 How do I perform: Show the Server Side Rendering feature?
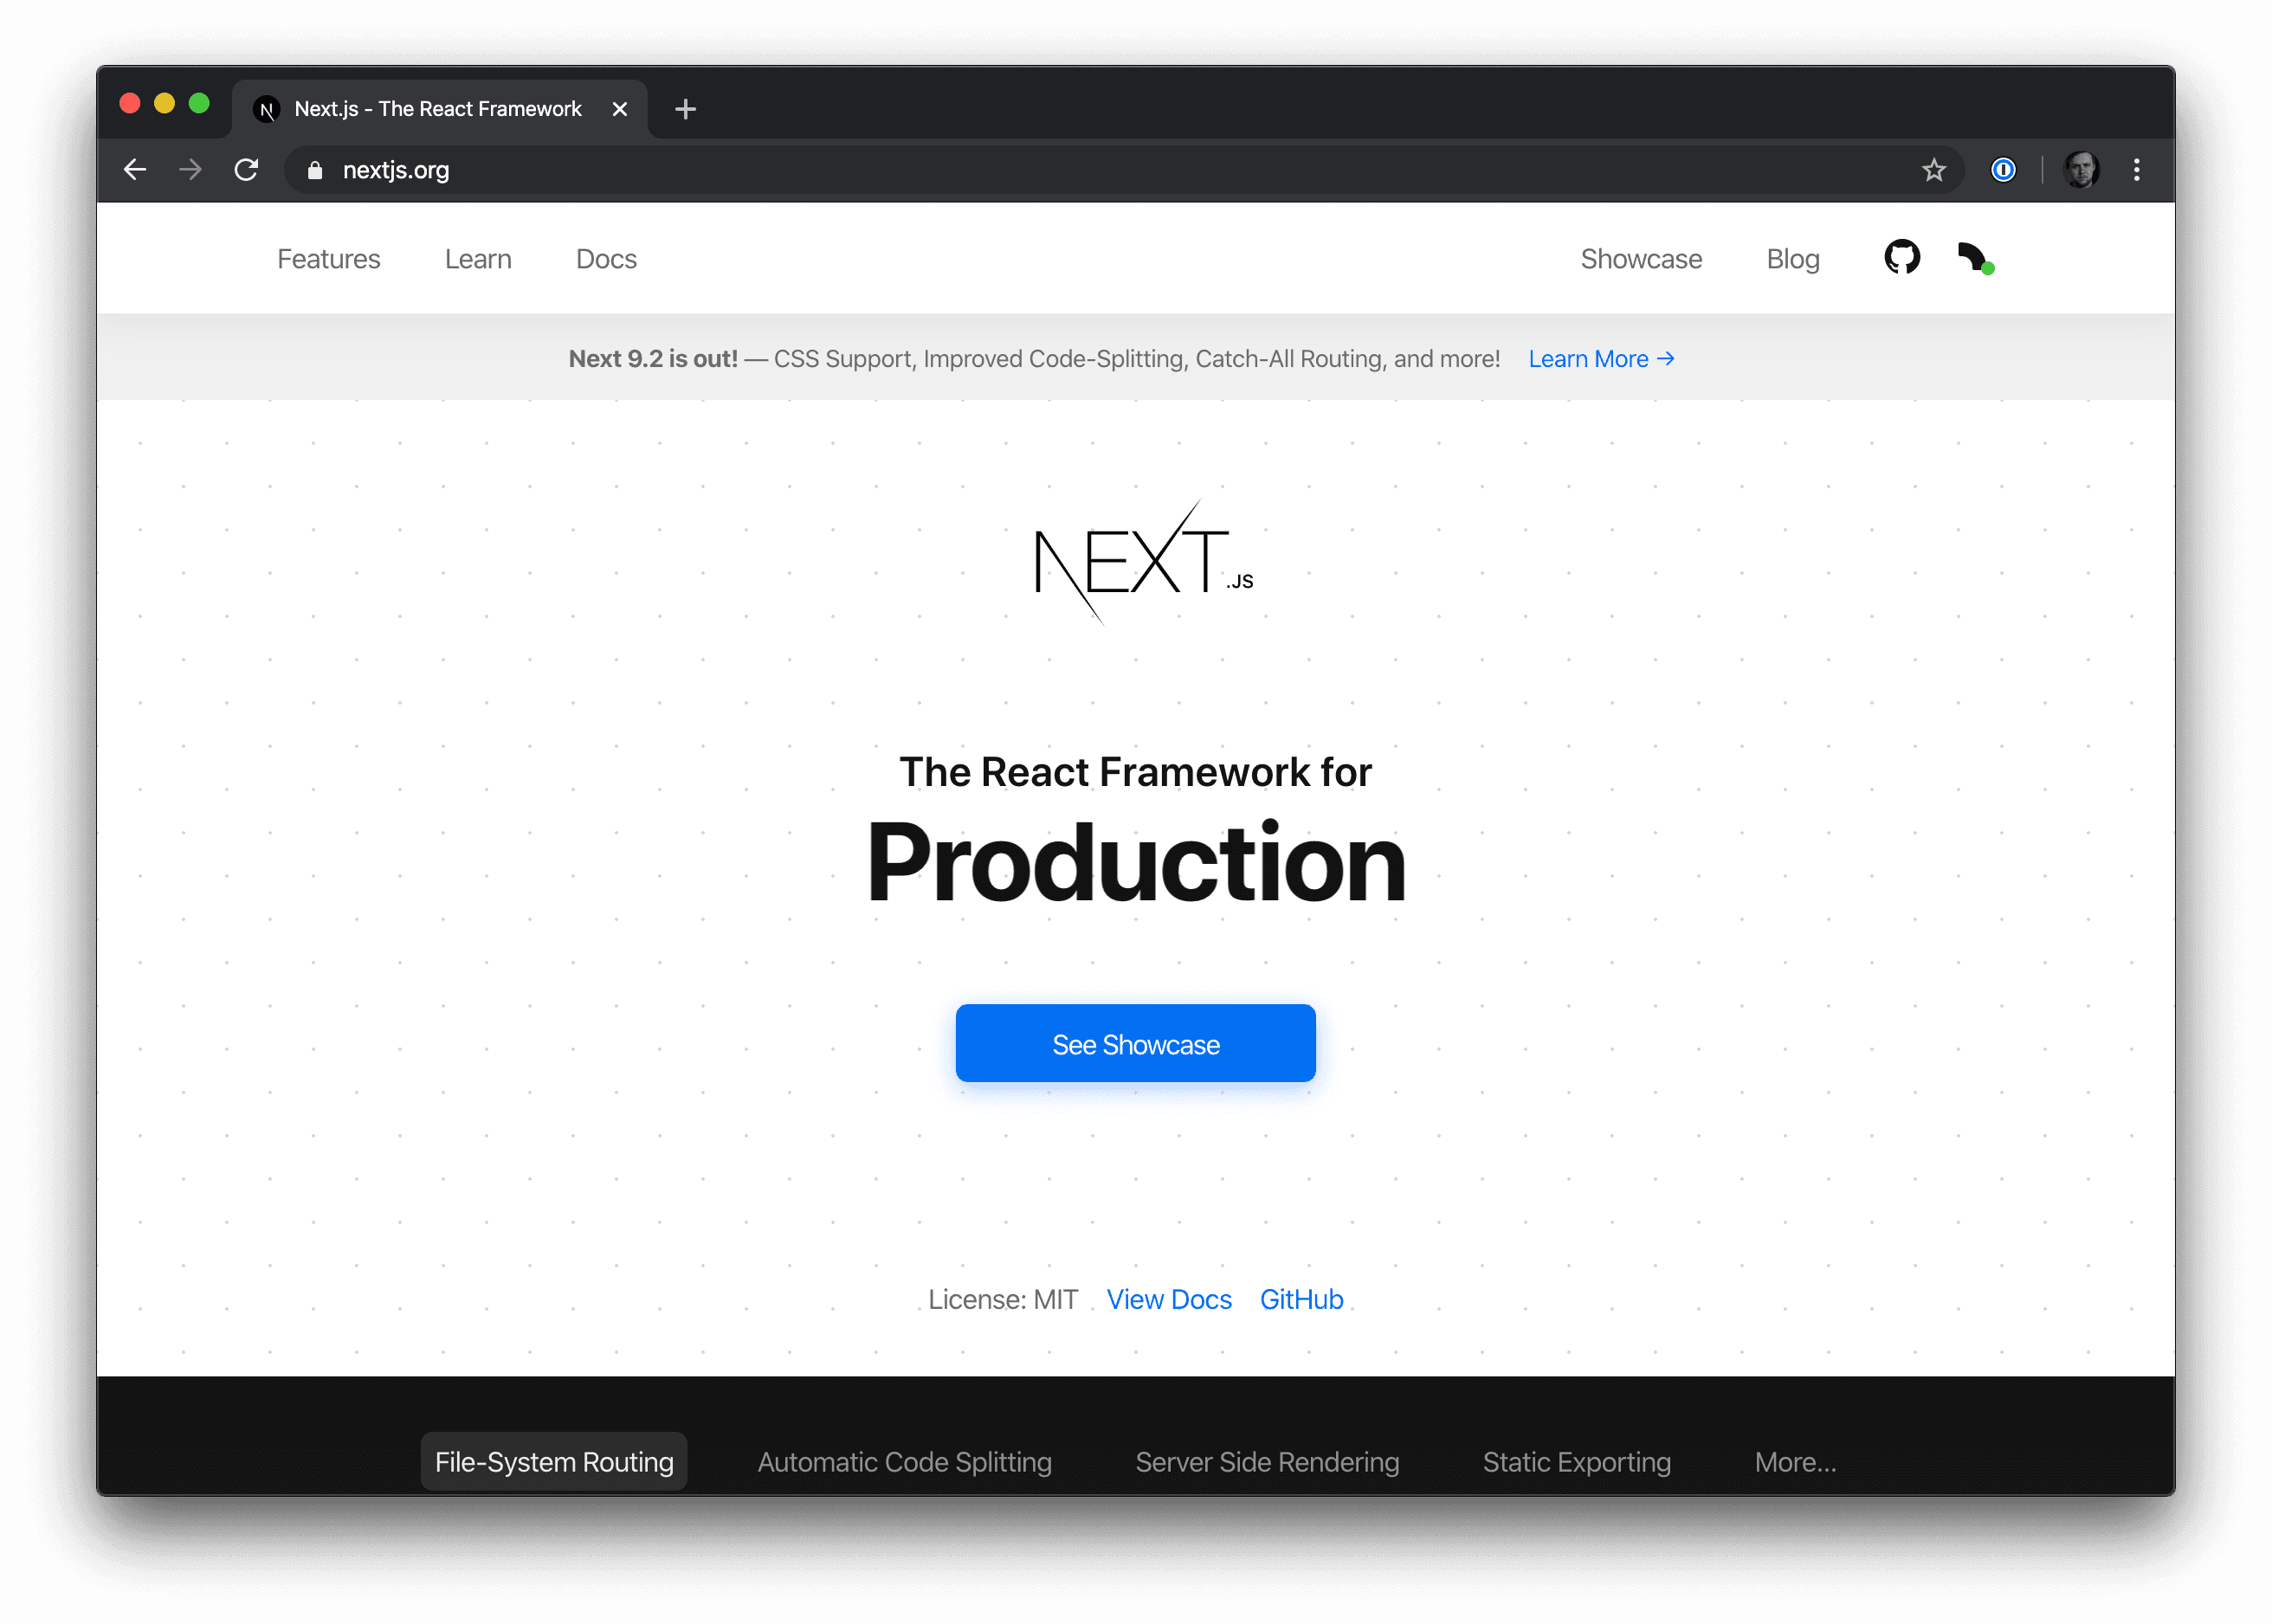click(x=1266, y=1461)
